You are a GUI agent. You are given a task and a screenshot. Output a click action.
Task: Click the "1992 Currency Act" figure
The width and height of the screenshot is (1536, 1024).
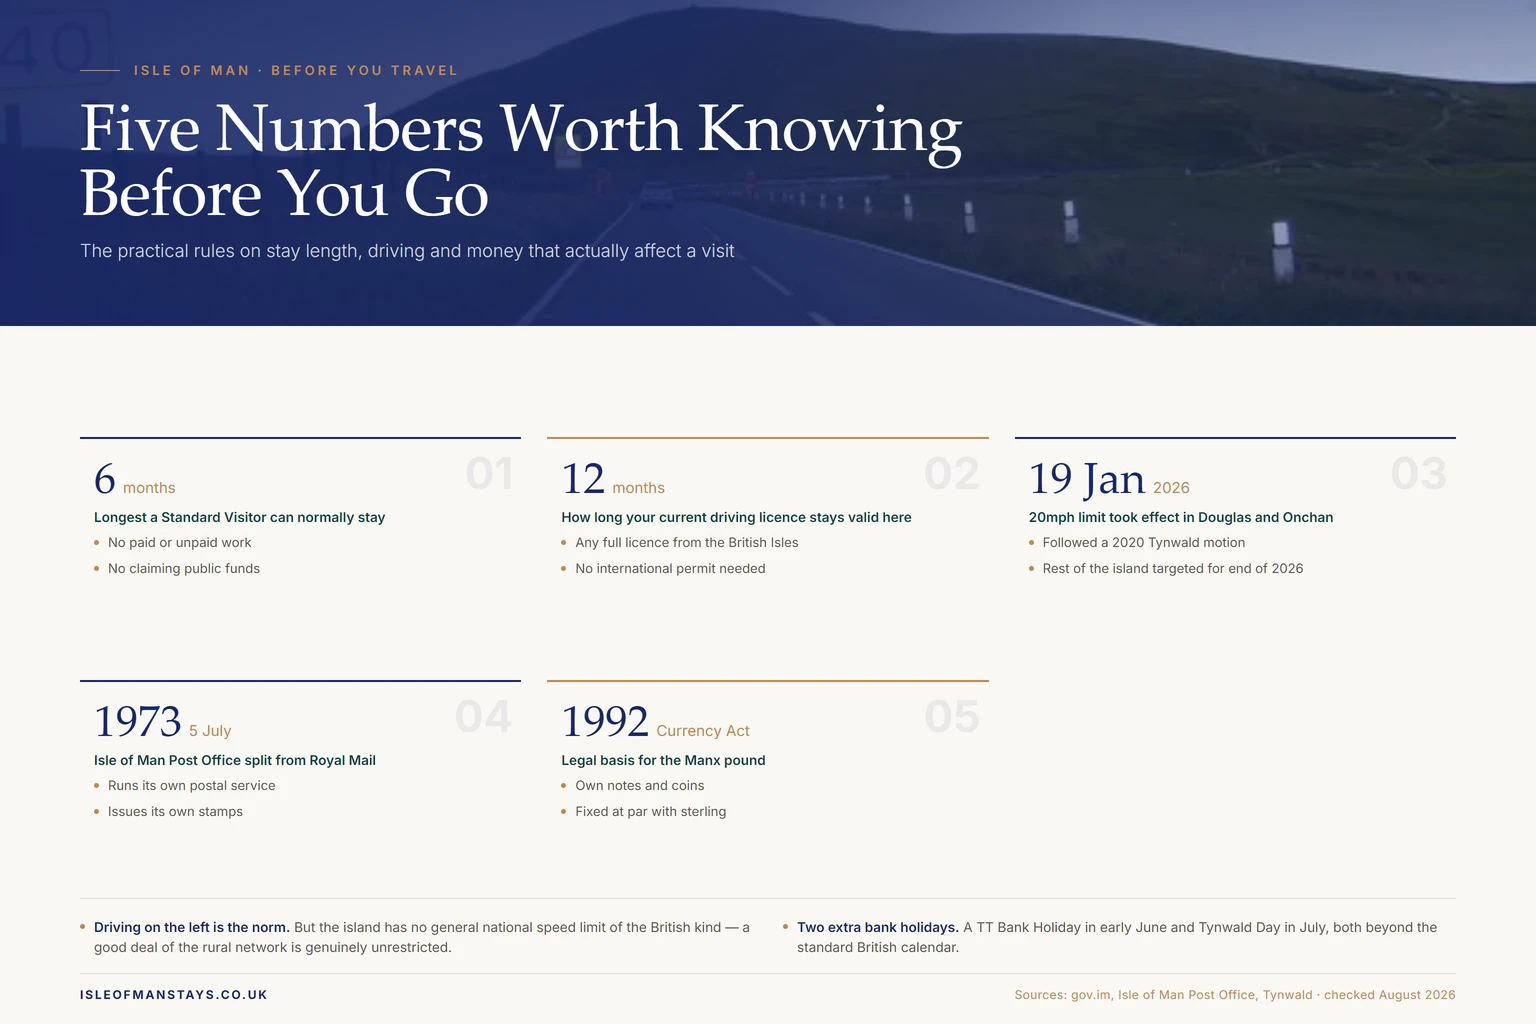tap(655, 723)
